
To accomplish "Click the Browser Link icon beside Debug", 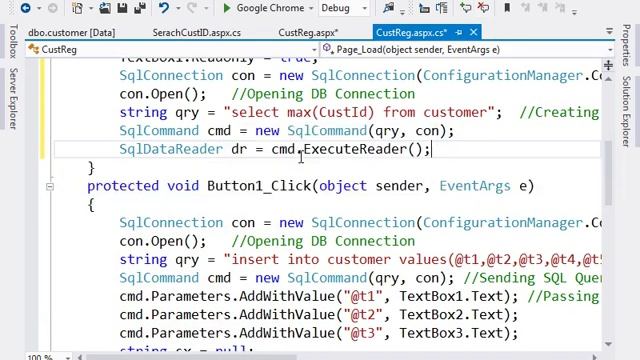I will (x=388, y=8).
